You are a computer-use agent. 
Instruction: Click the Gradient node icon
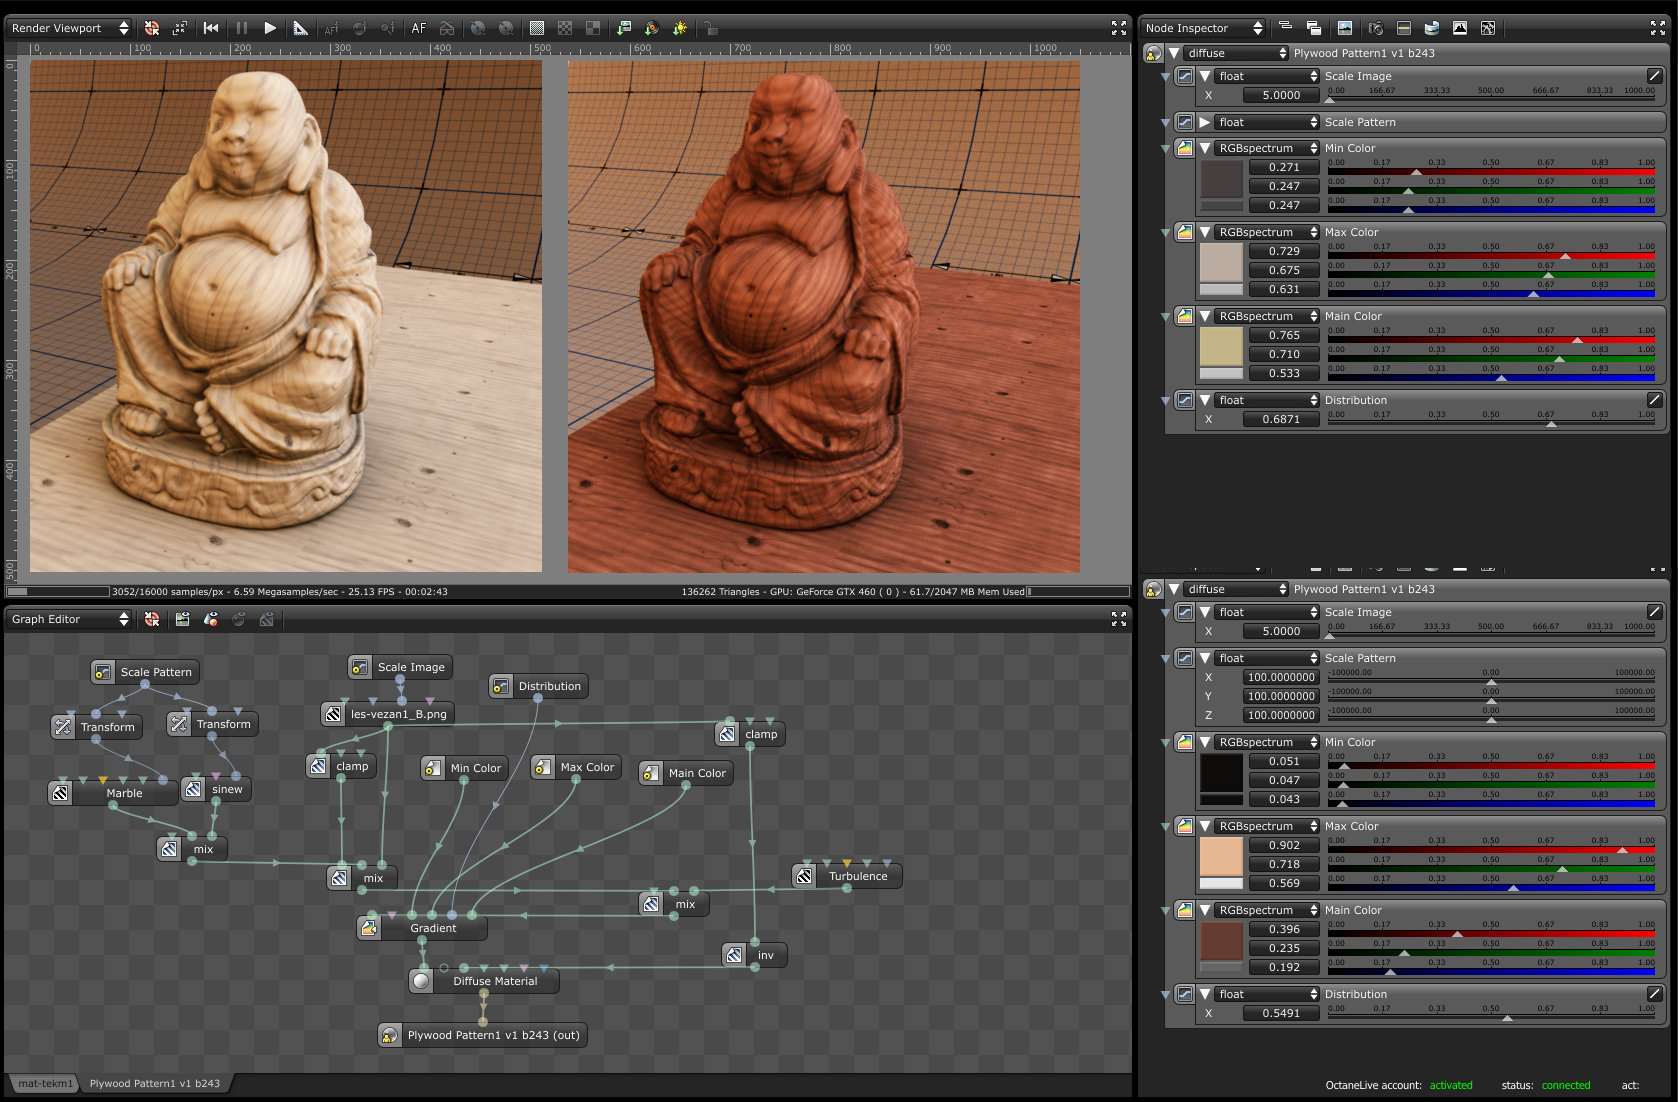(x=369, y=928)
